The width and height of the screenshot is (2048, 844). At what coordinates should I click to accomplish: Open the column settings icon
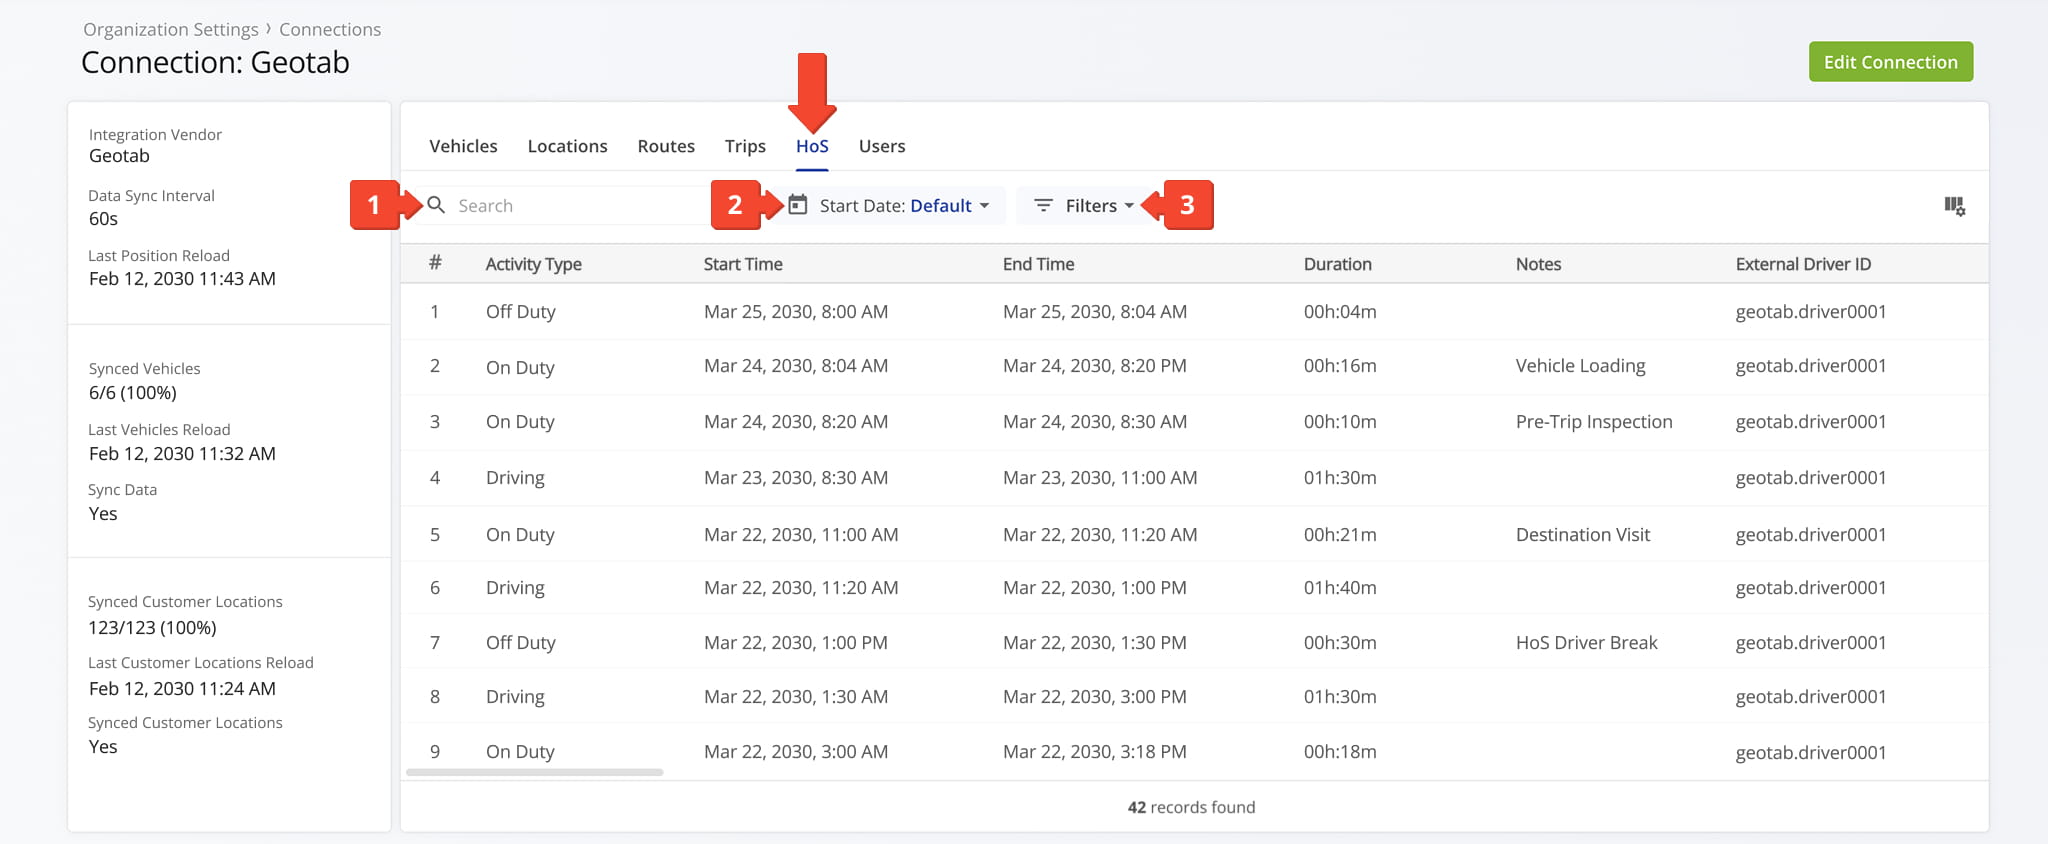click(x=1954, y=206)
